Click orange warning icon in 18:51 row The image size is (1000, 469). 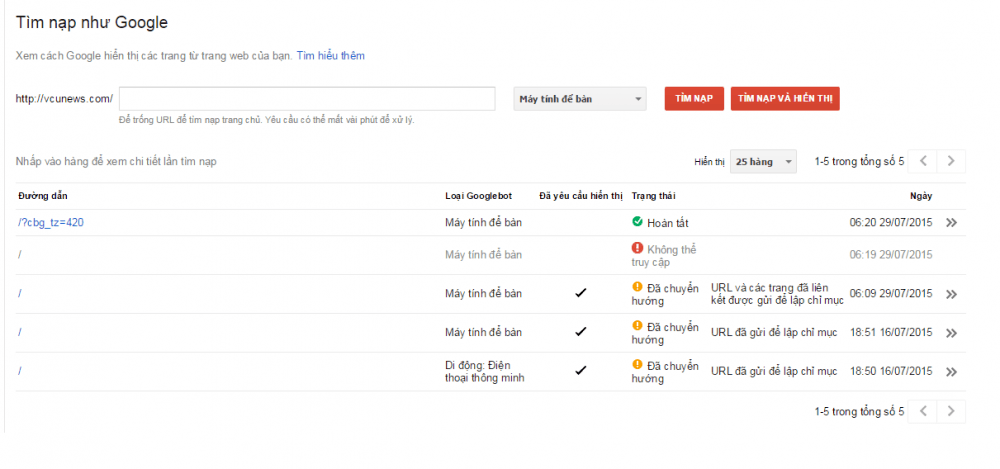[637, 326]
